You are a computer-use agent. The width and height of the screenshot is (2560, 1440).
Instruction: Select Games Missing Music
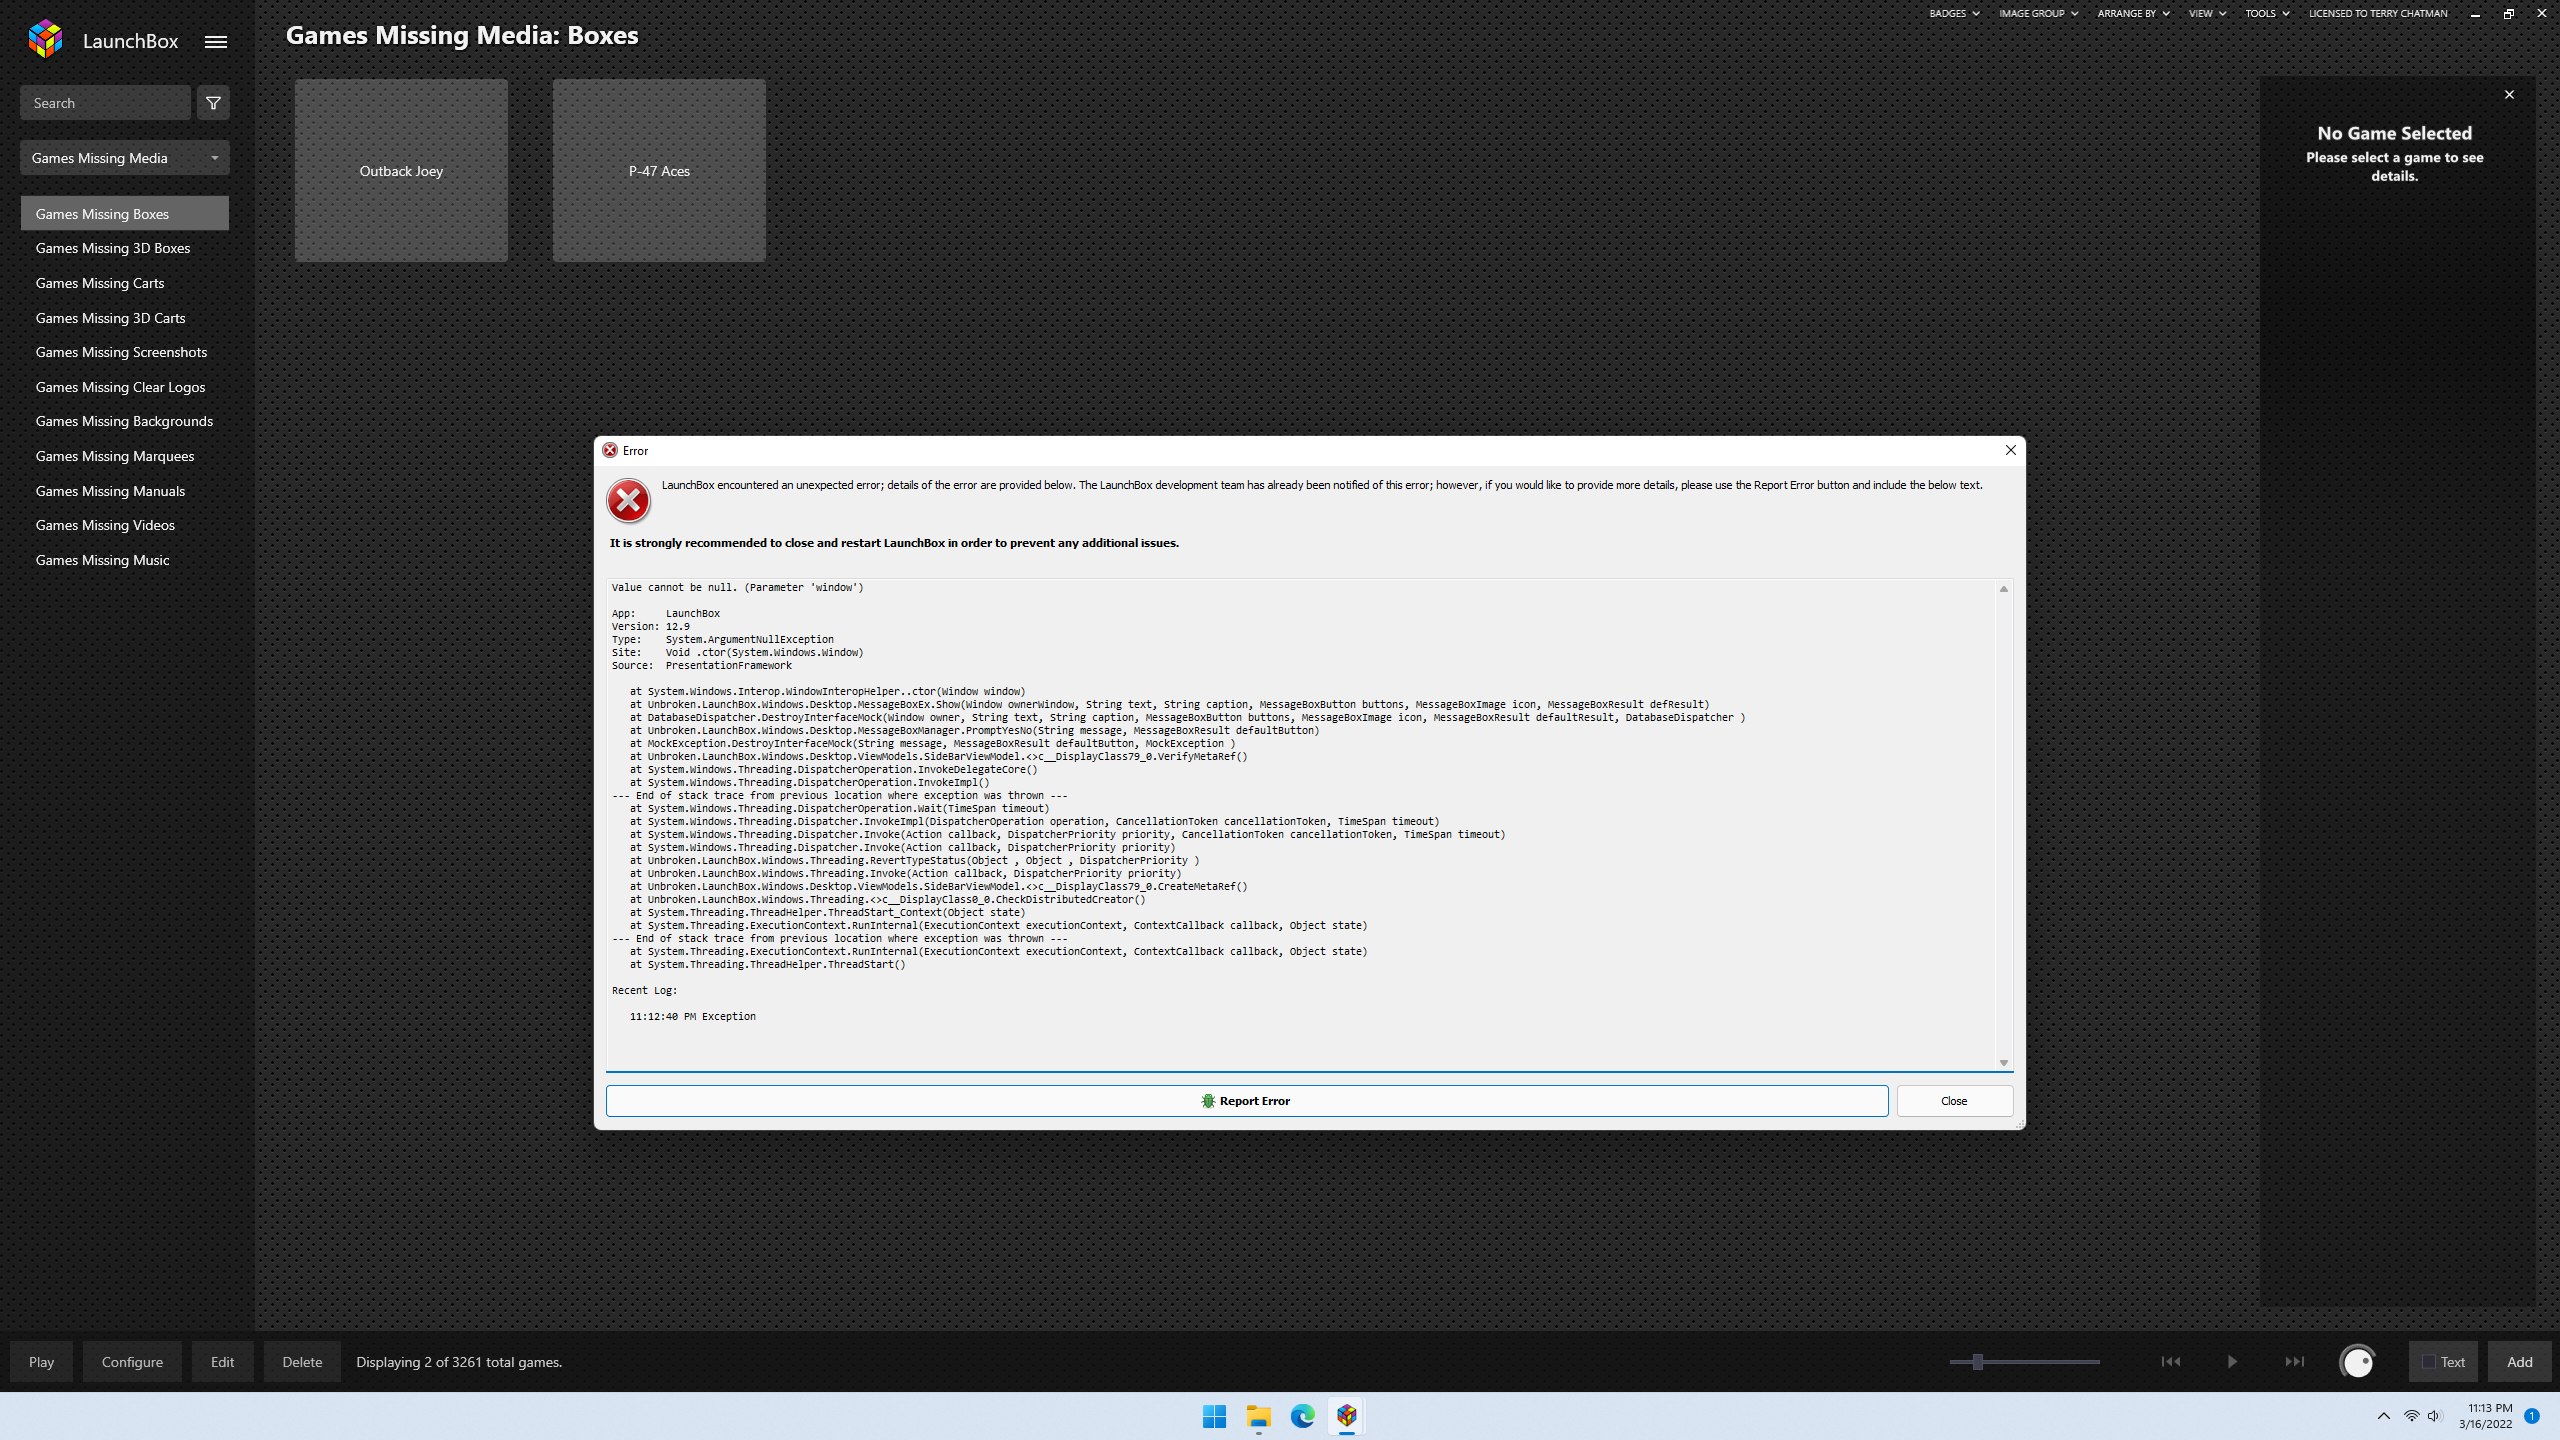[x=125, y=560]
